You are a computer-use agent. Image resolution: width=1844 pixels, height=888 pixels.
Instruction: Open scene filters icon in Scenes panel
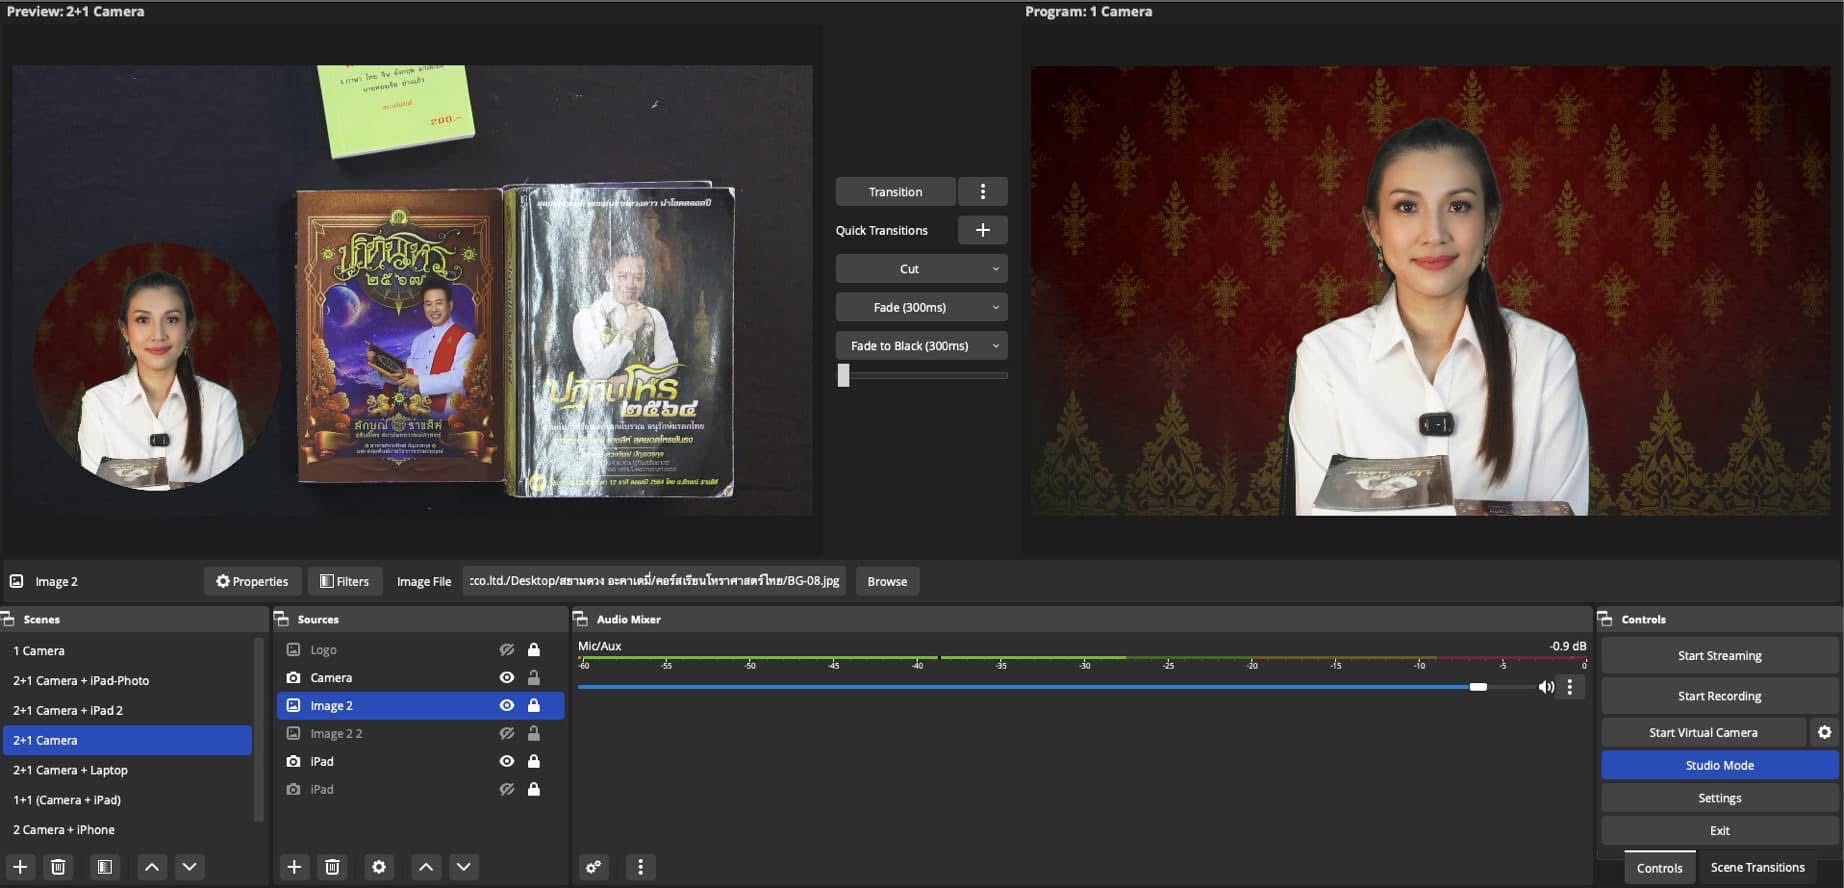coord(104,867)
